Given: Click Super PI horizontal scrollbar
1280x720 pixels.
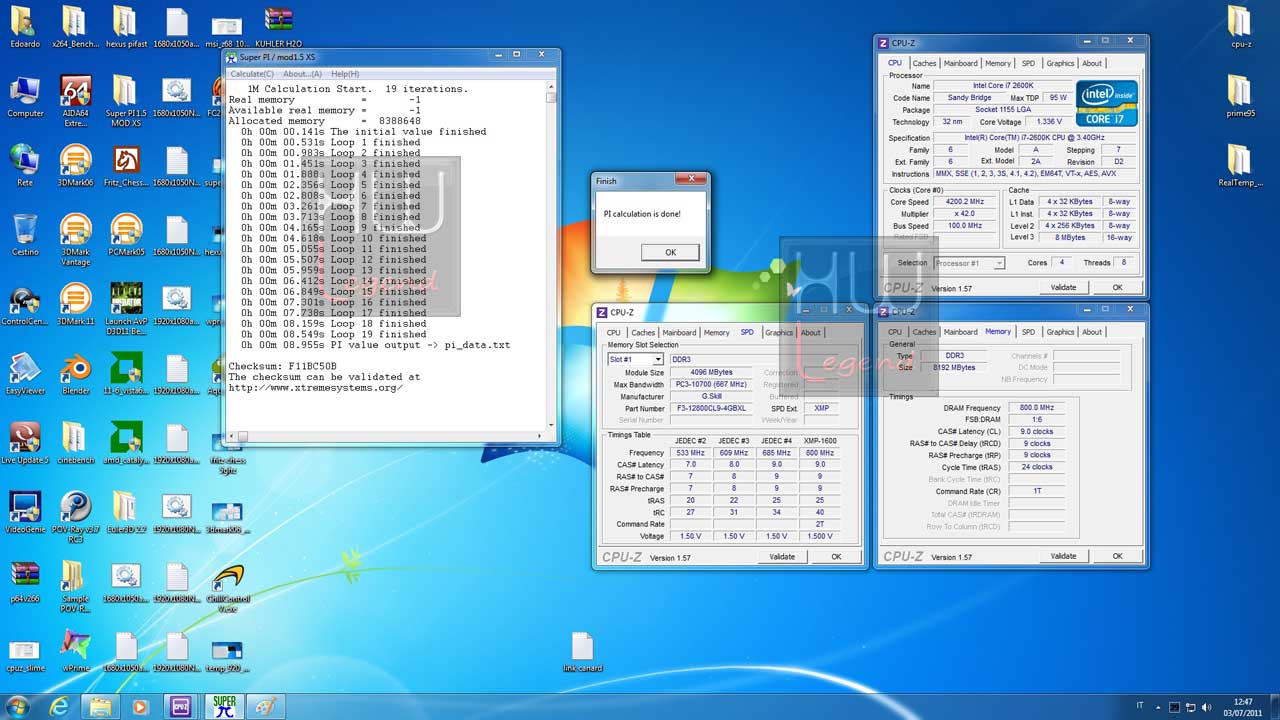Looking at the screenshot, I should click(x=386, y=436).
